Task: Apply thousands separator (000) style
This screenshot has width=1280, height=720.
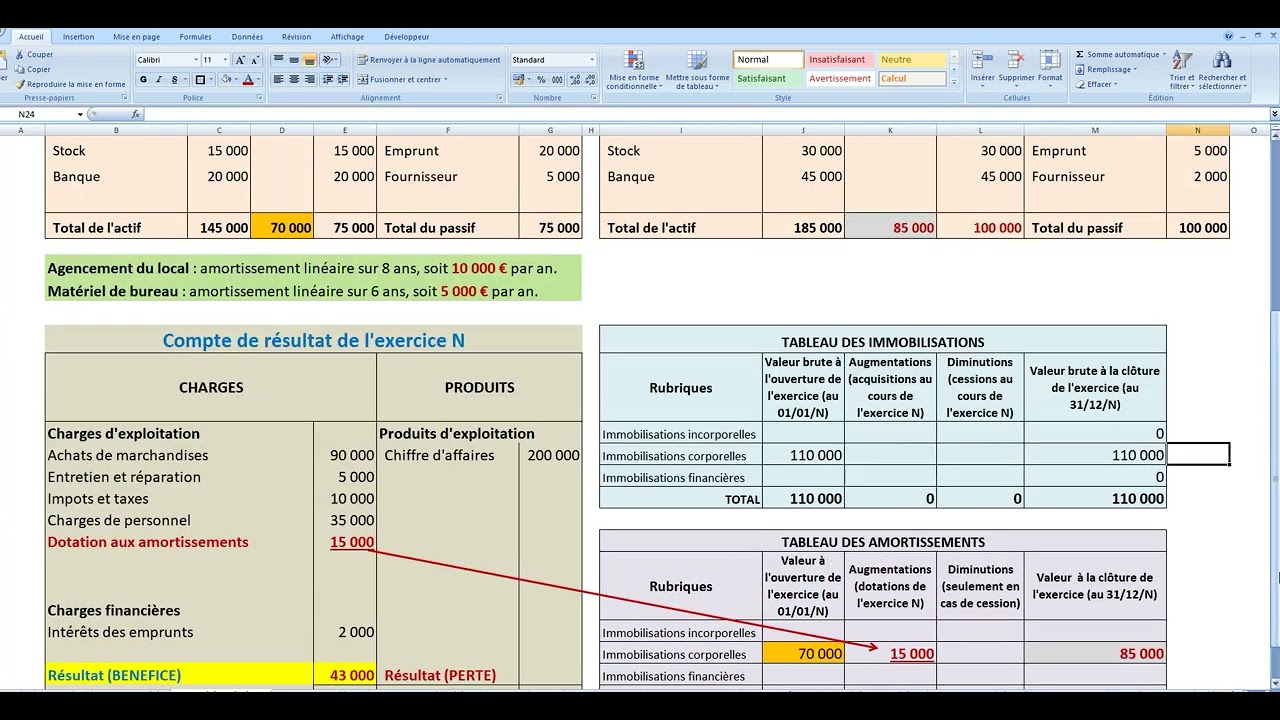Action: point(556,80)
